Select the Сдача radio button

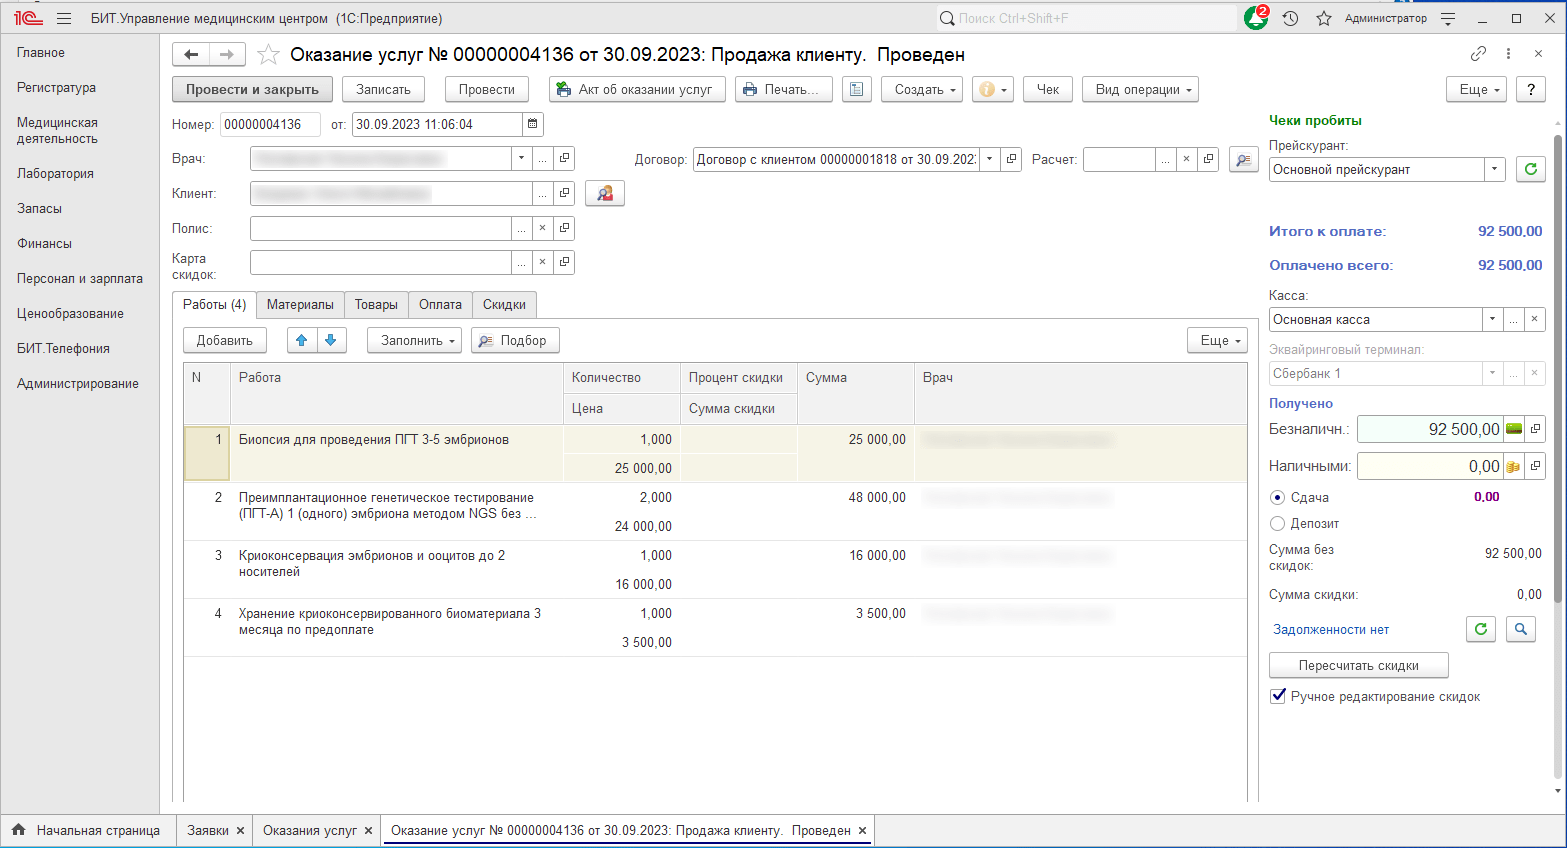(1277, 497)
